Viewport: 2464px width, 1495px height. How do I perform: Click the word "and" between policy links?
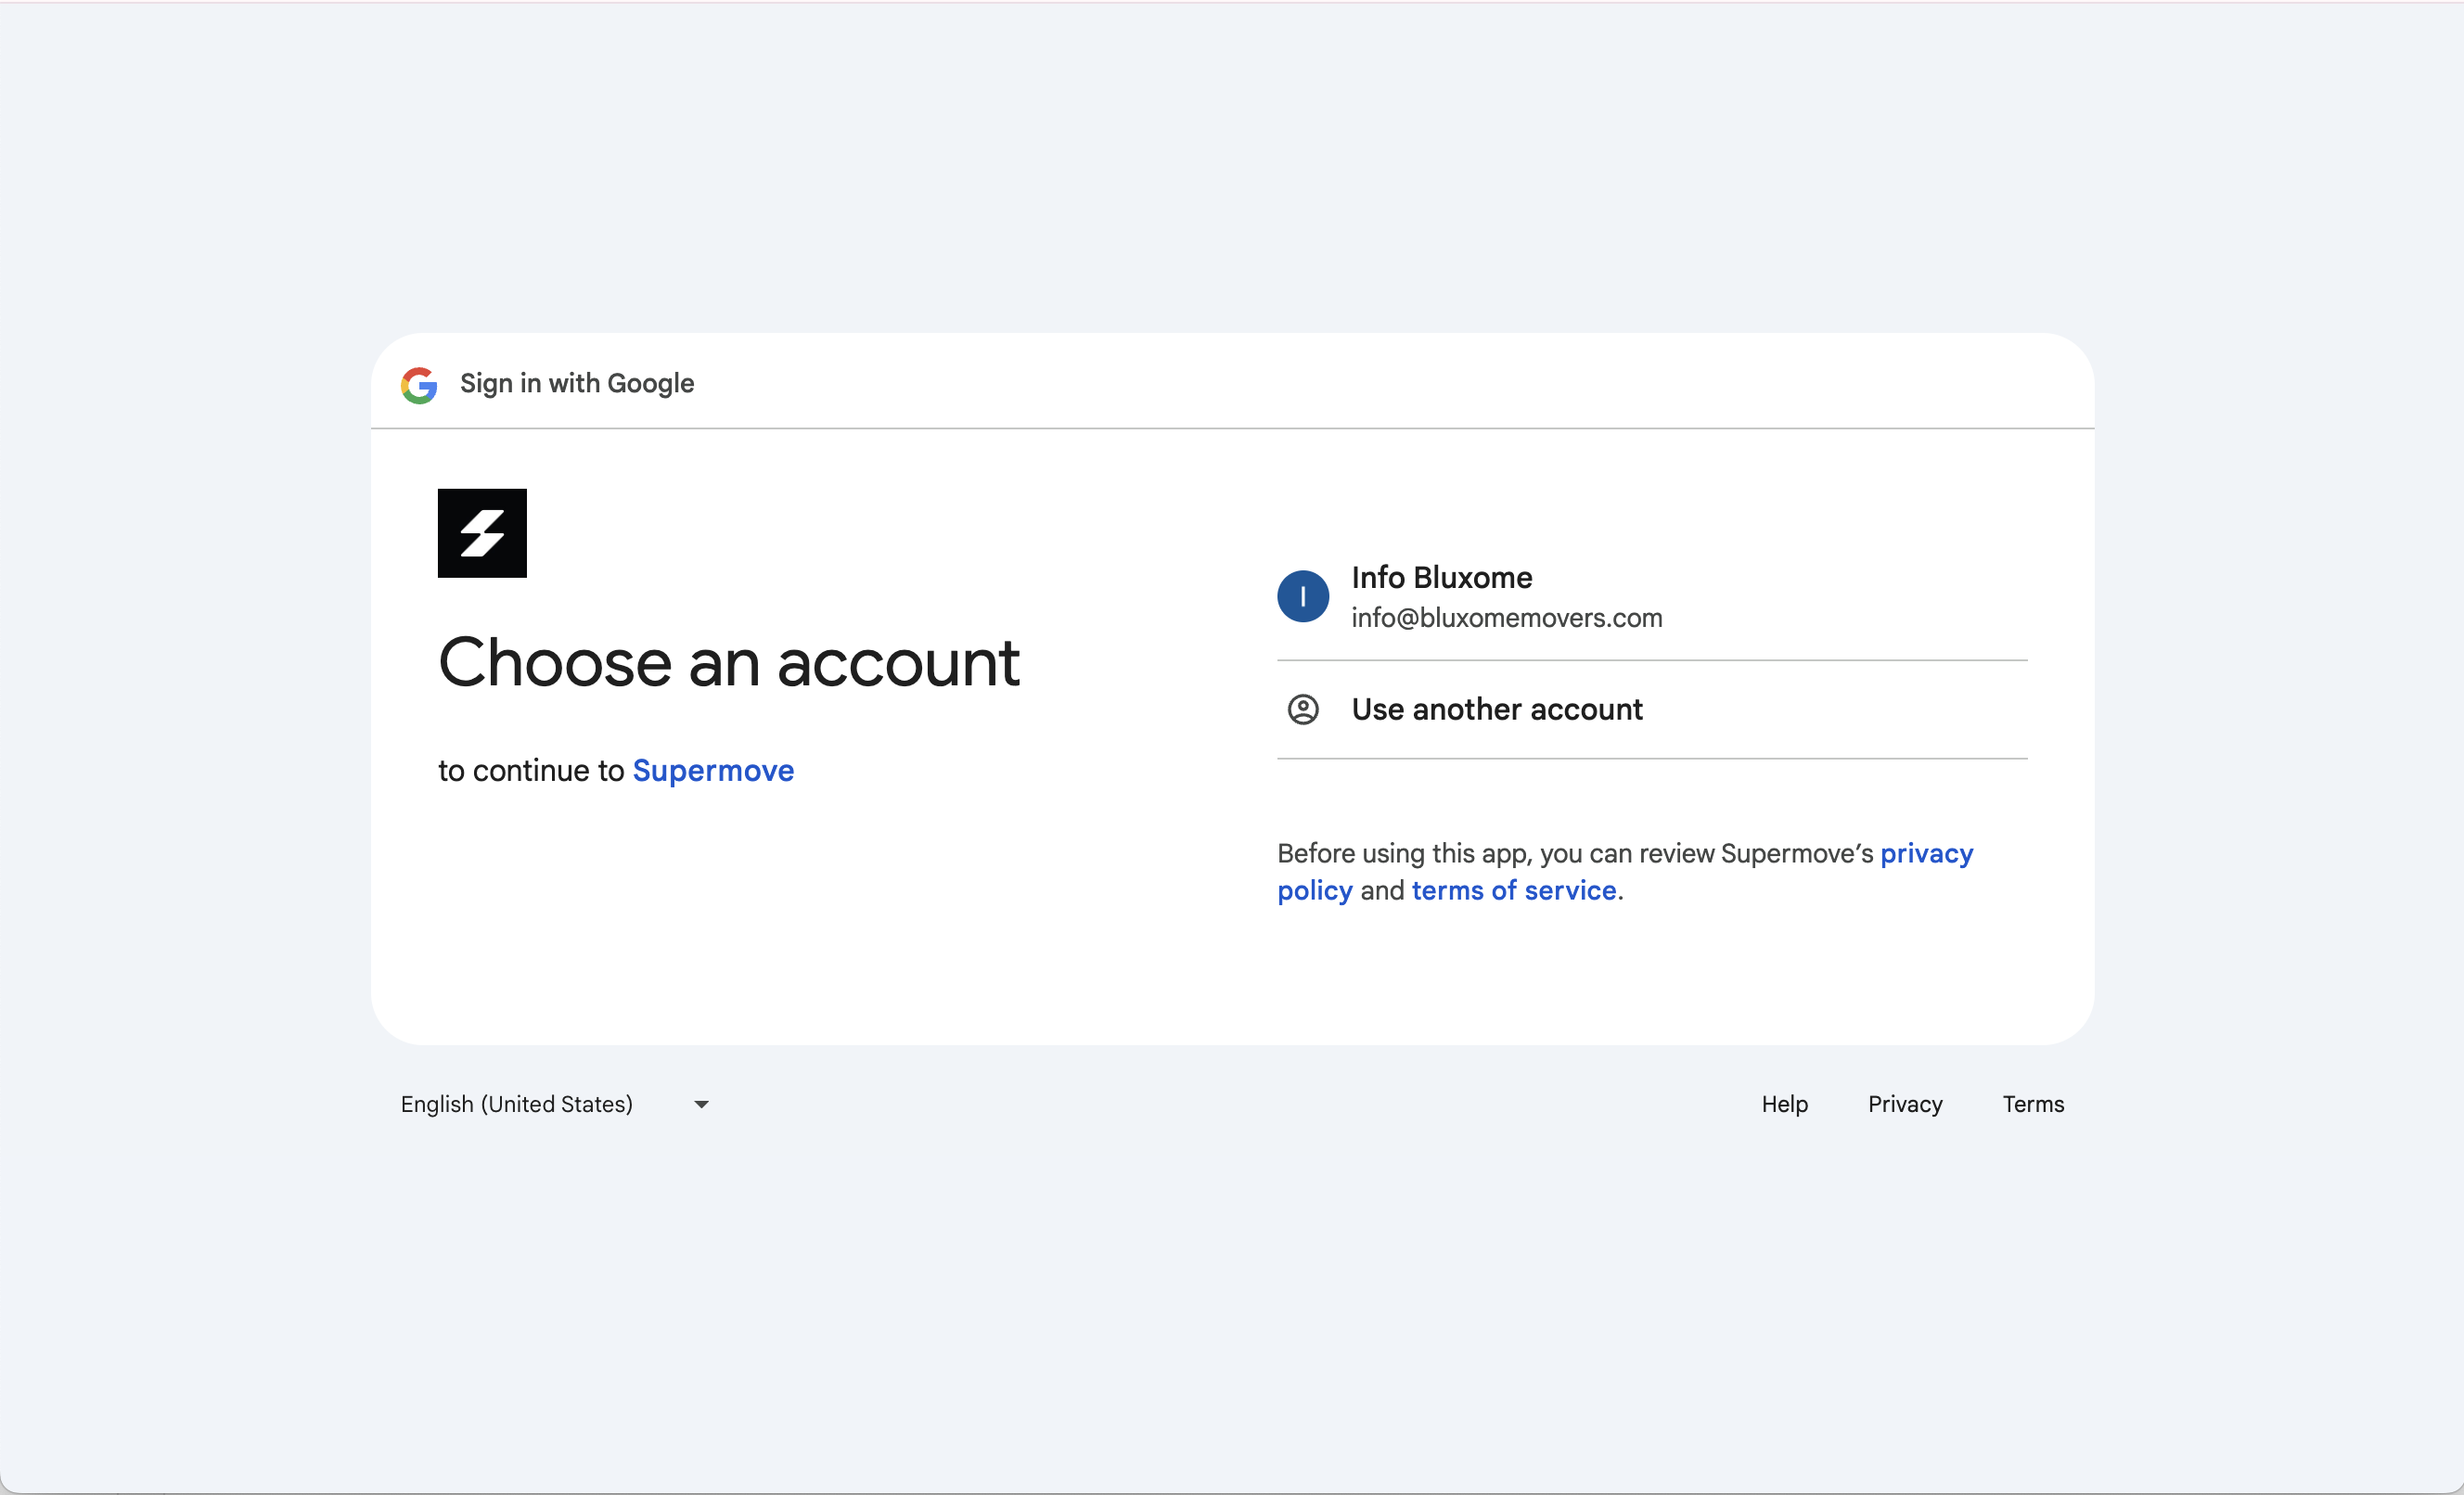click(x=1382, y=890)
